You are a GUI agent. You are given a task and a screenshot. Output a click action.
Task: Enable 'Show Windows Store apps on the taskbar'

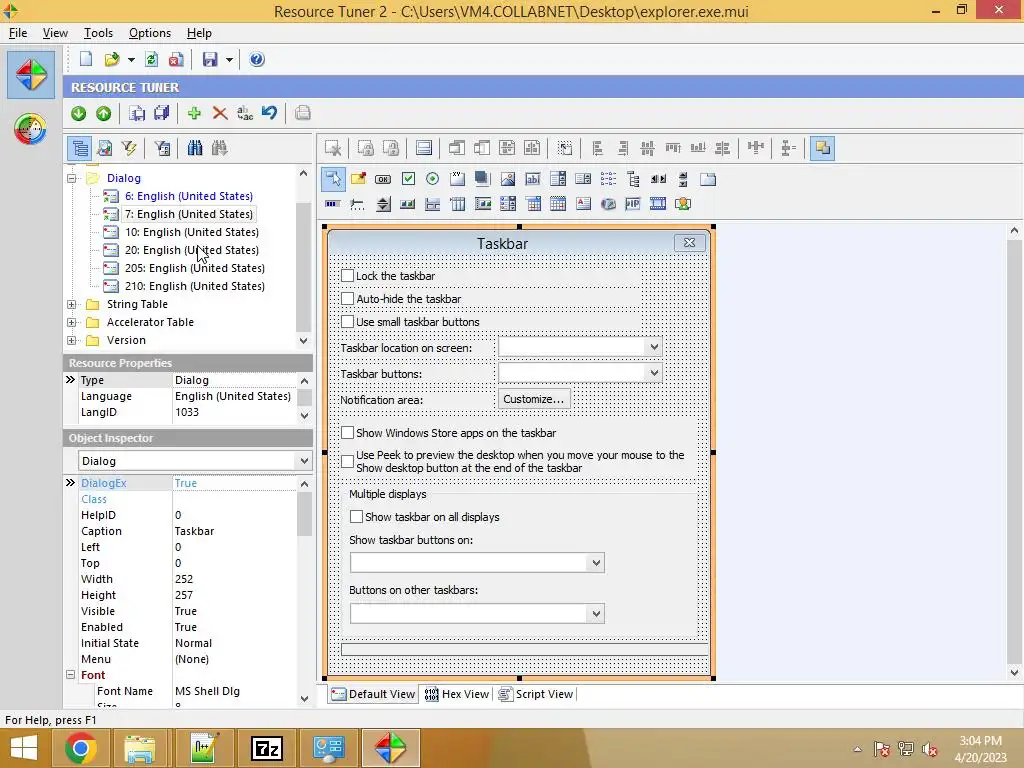tap(347, 433)
